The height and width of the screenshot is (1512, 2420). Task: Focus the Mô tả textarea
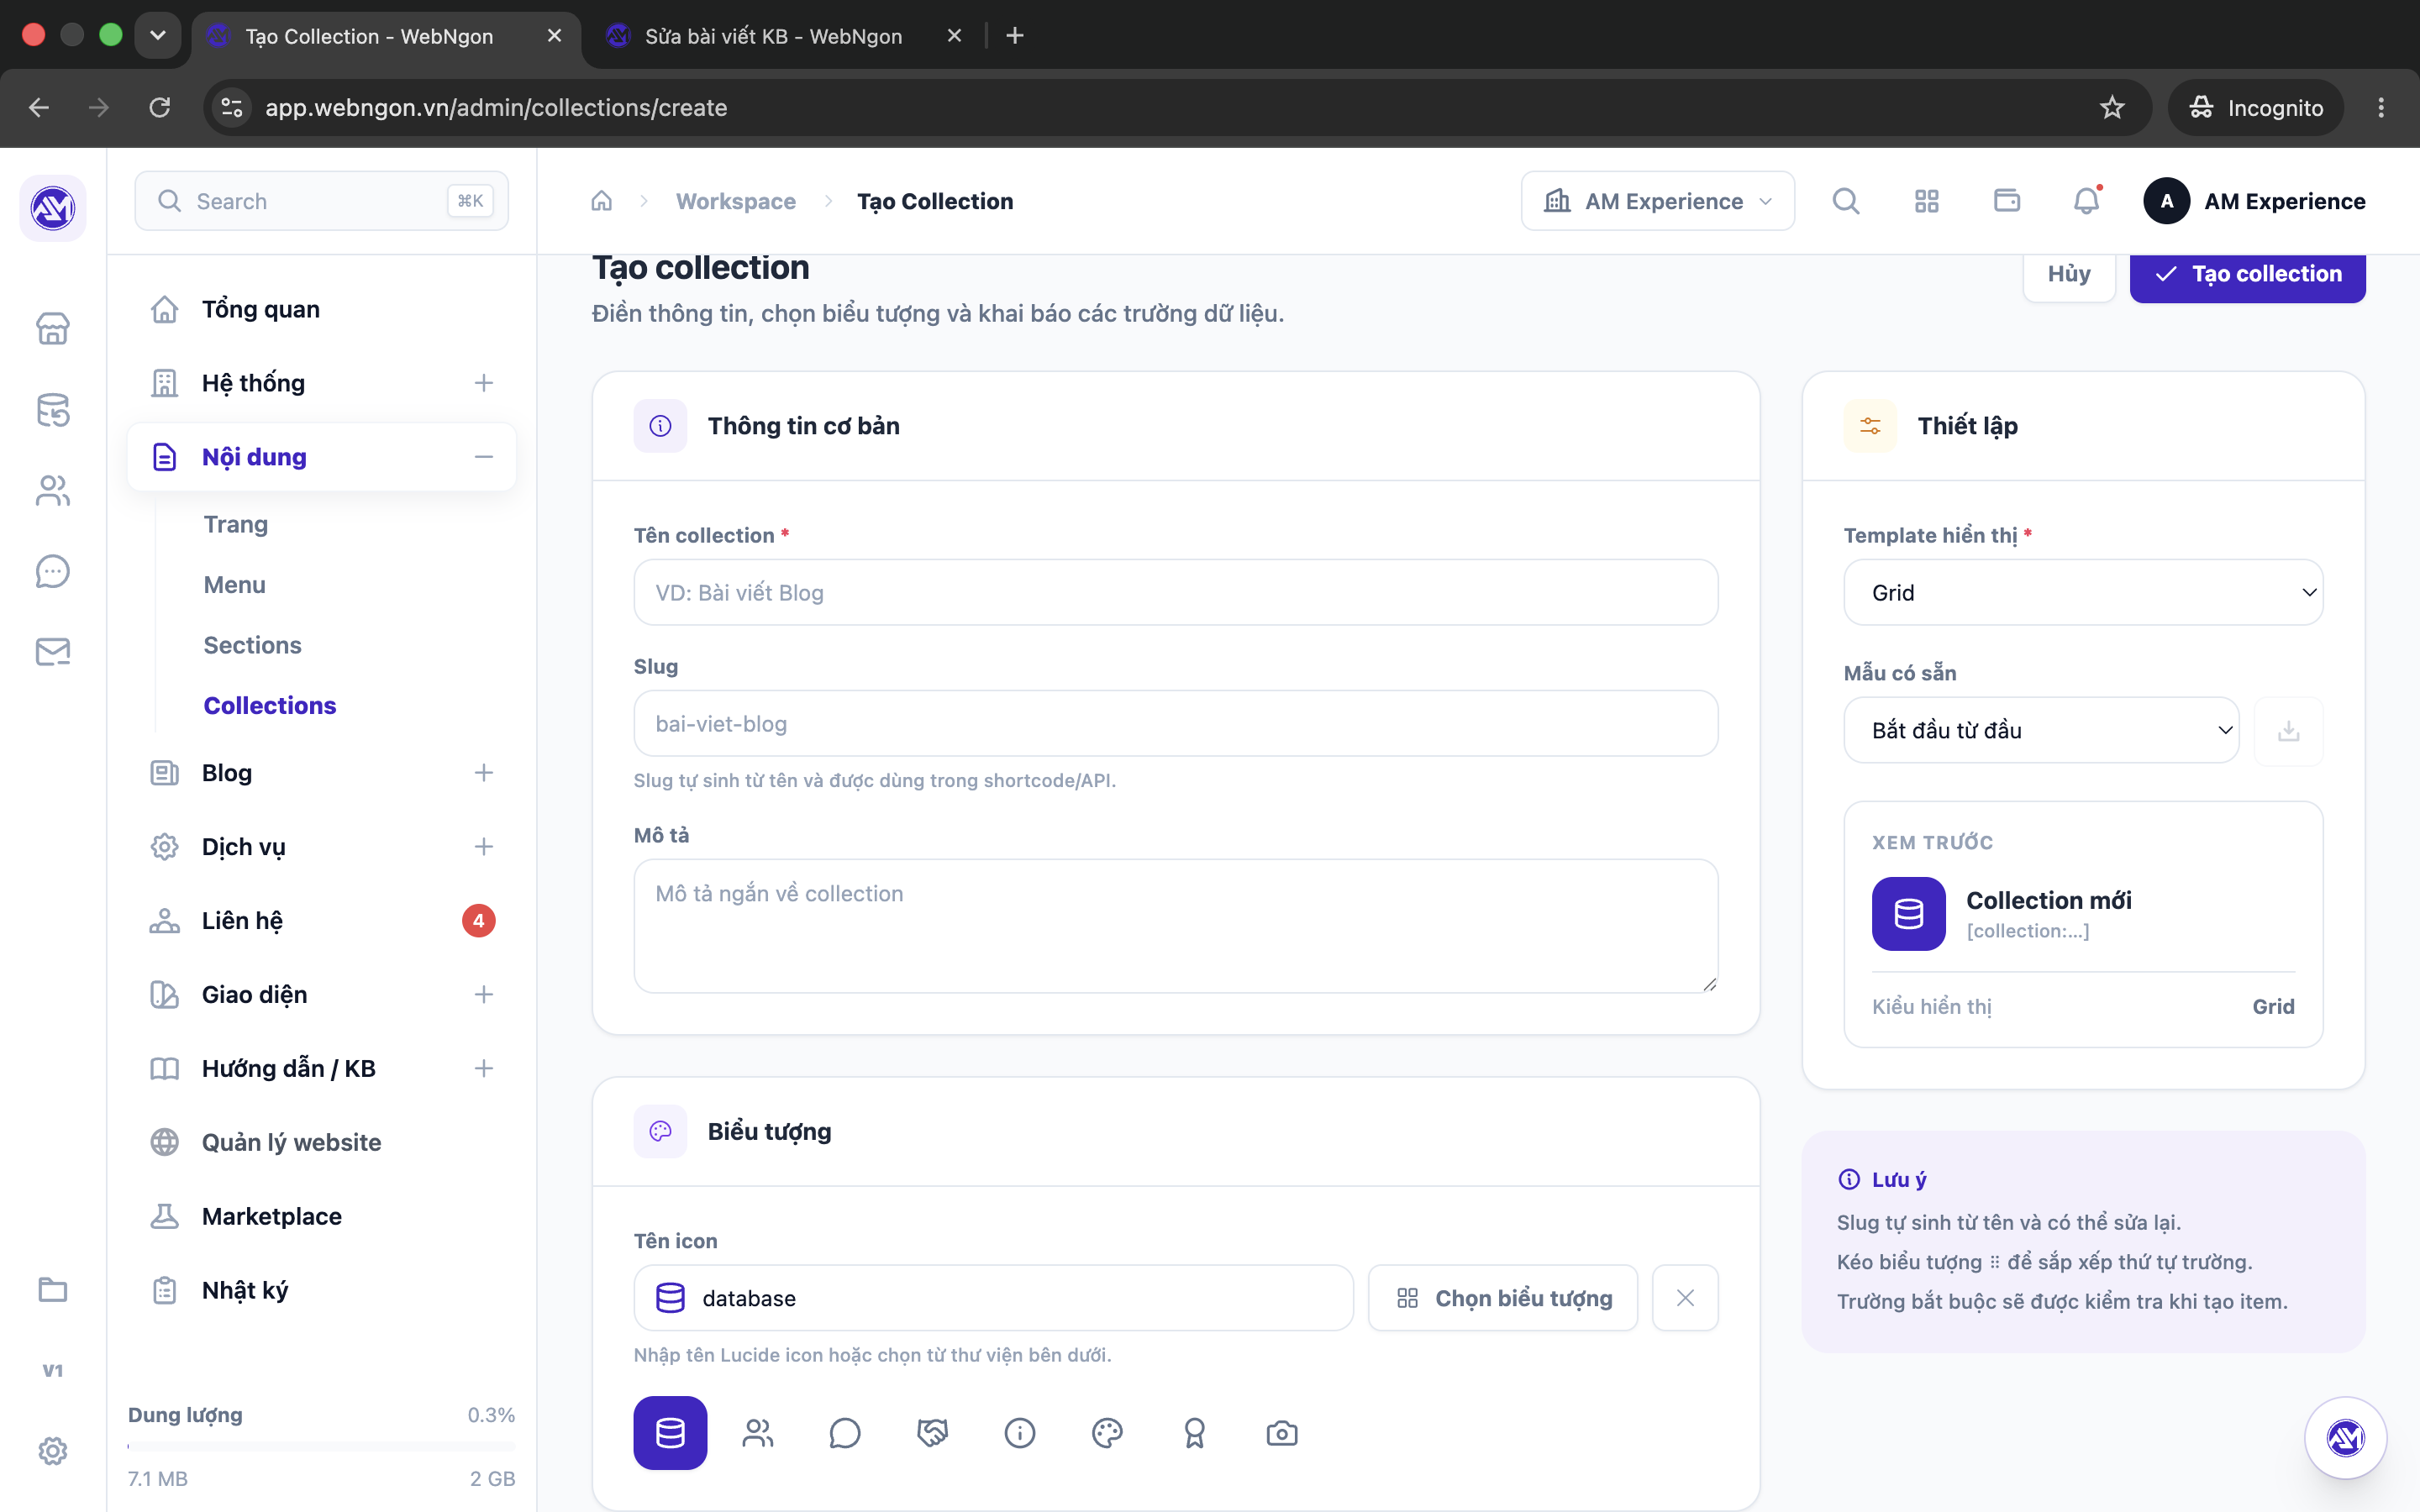point(1176,926)
